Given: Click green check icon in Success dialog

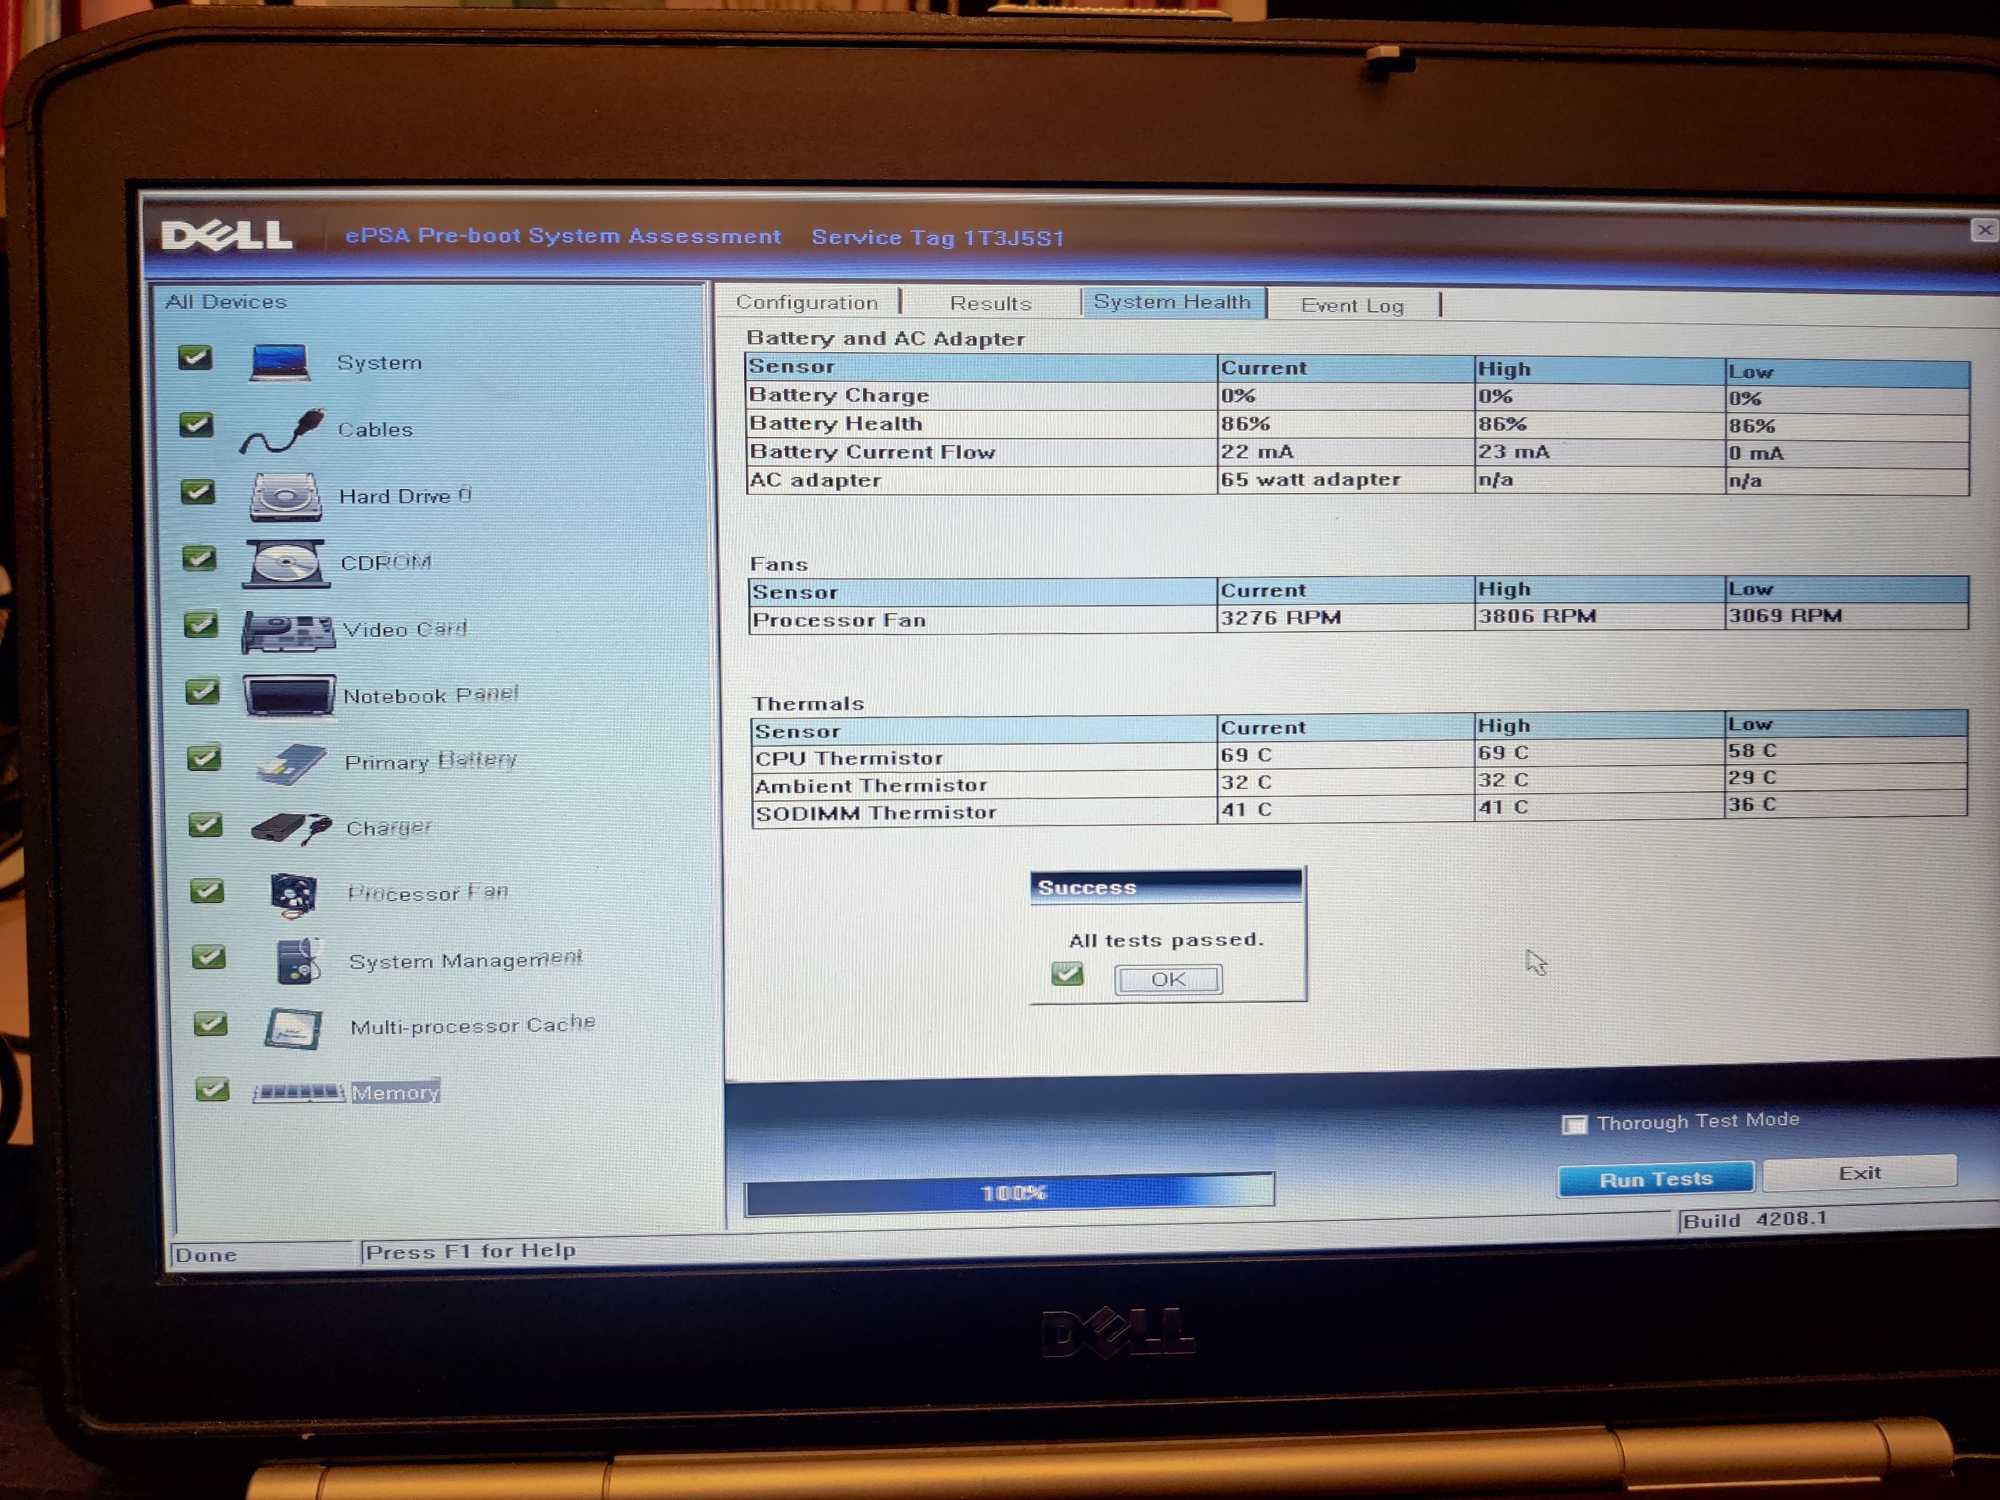Looking at the screenshot, I should 1067,973.
